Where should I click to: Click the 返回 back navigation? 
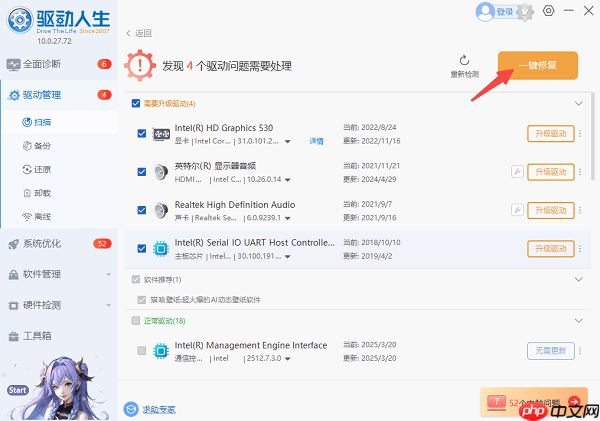click(138, 33)
